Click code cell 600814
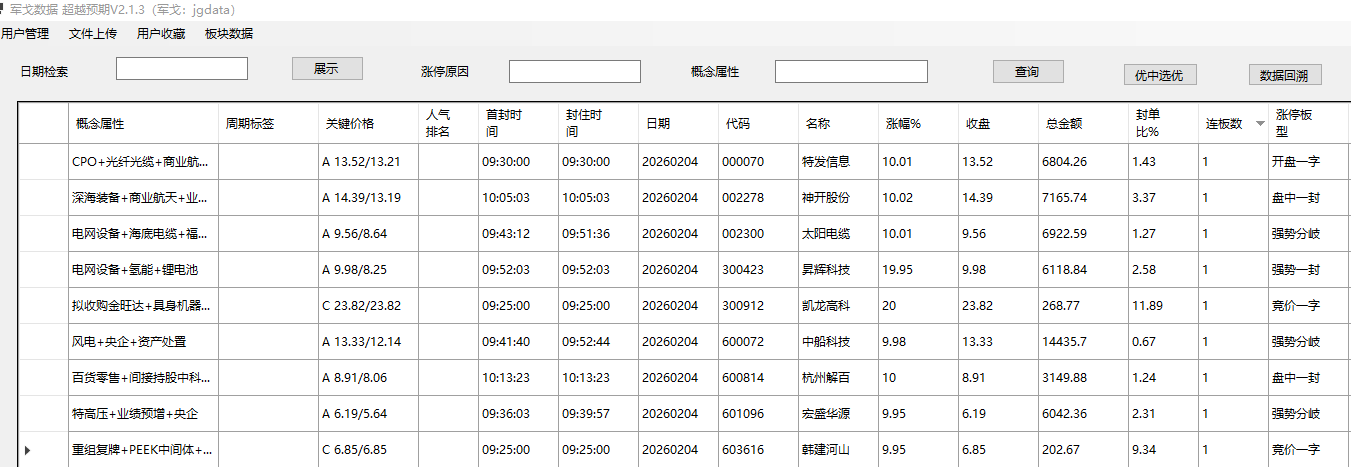Screen dimensions: 1351x467 click(758, 378)
